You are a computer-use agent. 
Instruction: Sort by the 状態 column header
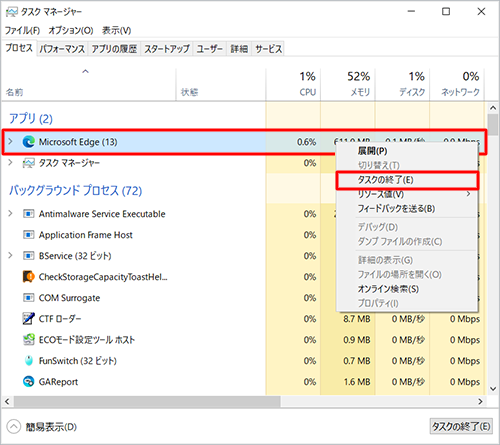(x=221, y=84)
